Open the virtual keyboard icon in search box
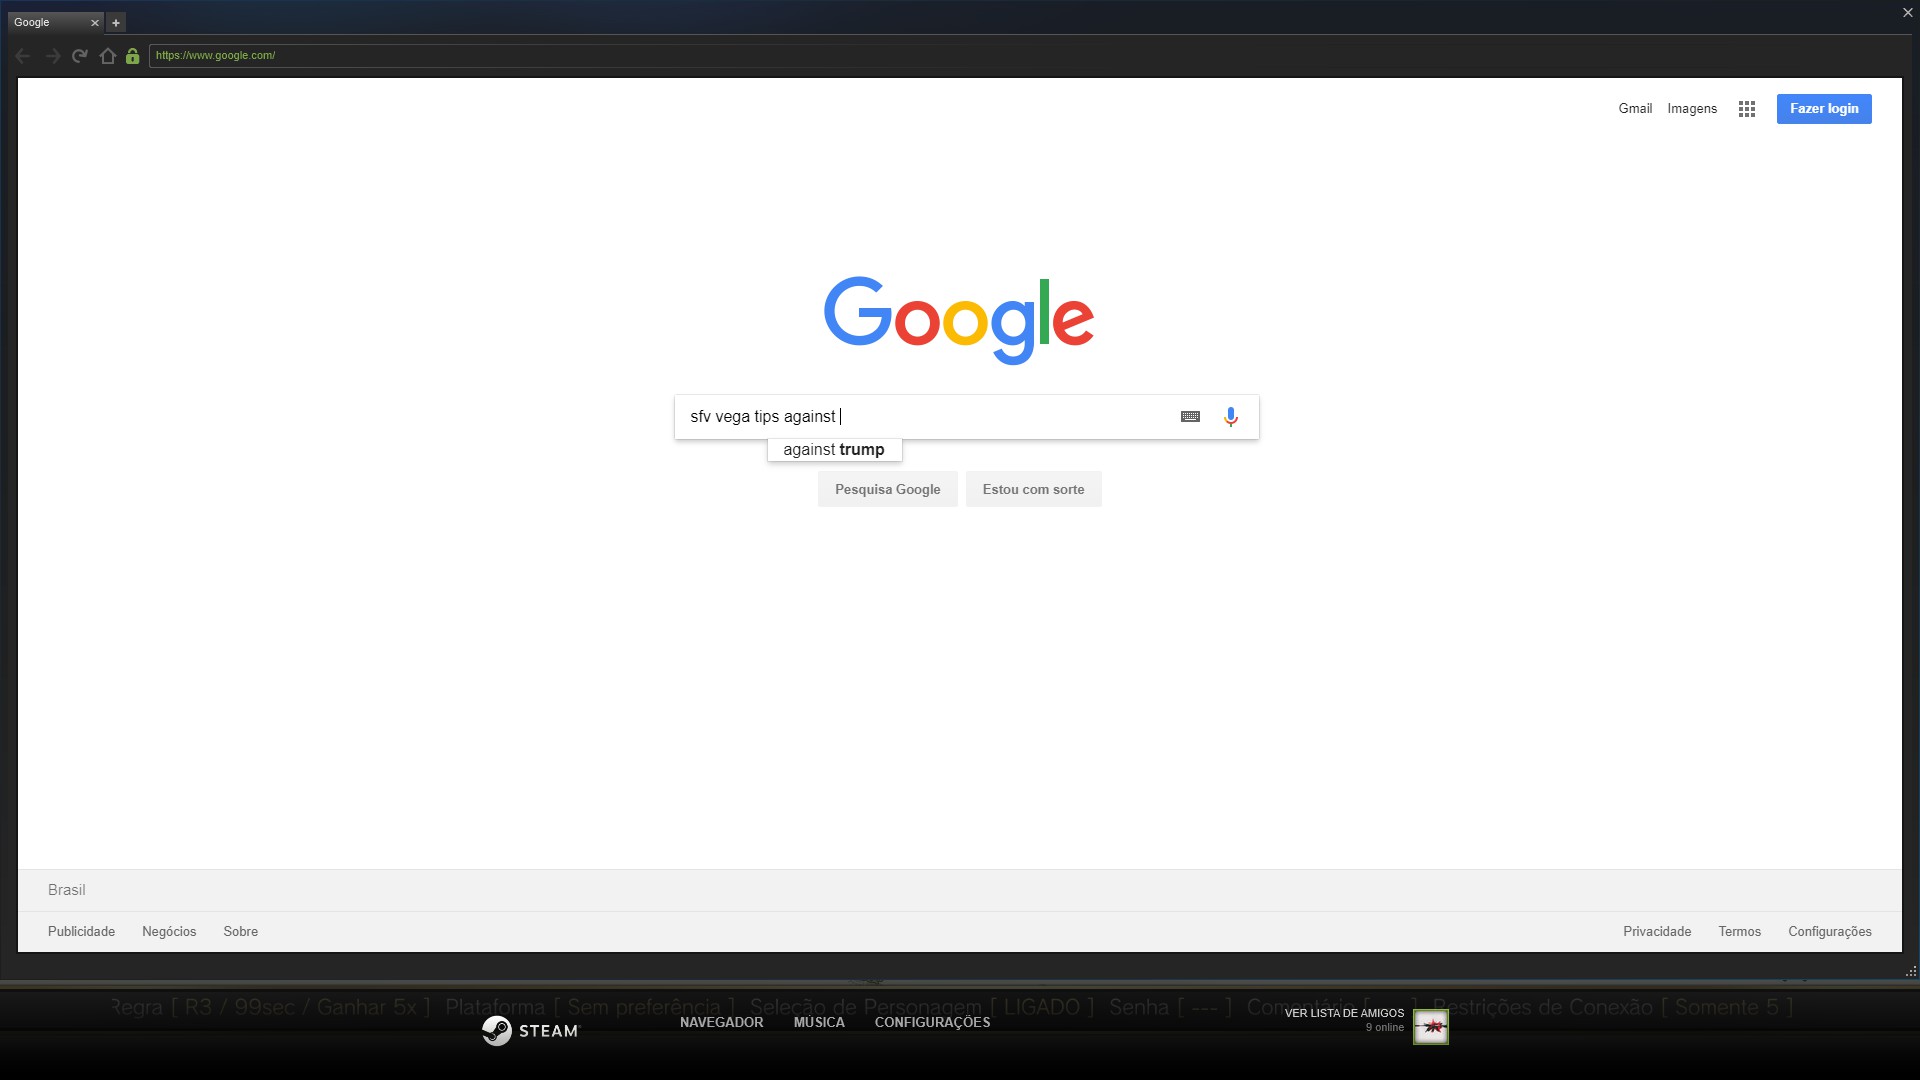The width and height of the screenshot is (1920, 1080). [1190, 417]
